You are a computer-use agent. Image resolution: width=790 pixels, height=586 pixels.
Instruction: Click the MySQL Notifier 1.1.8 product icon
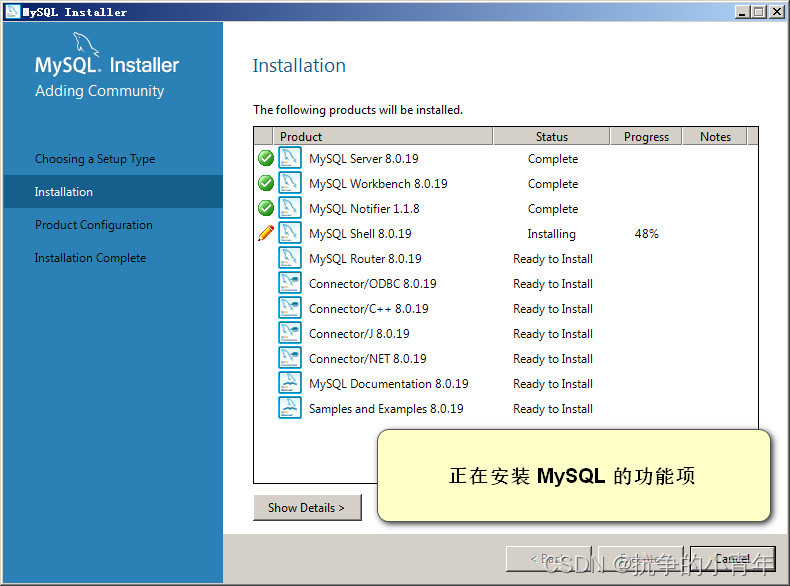click(290, 208)
